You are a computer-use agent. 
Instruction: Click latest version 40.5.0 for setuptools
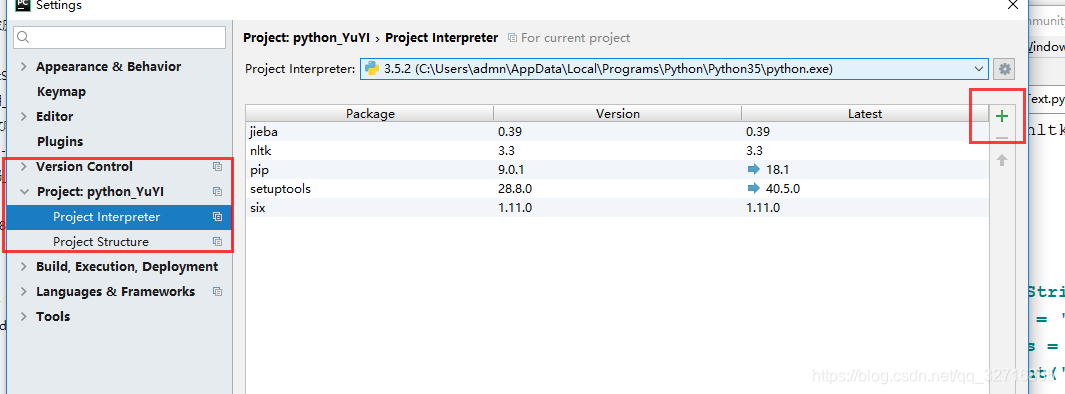(782, 189)
